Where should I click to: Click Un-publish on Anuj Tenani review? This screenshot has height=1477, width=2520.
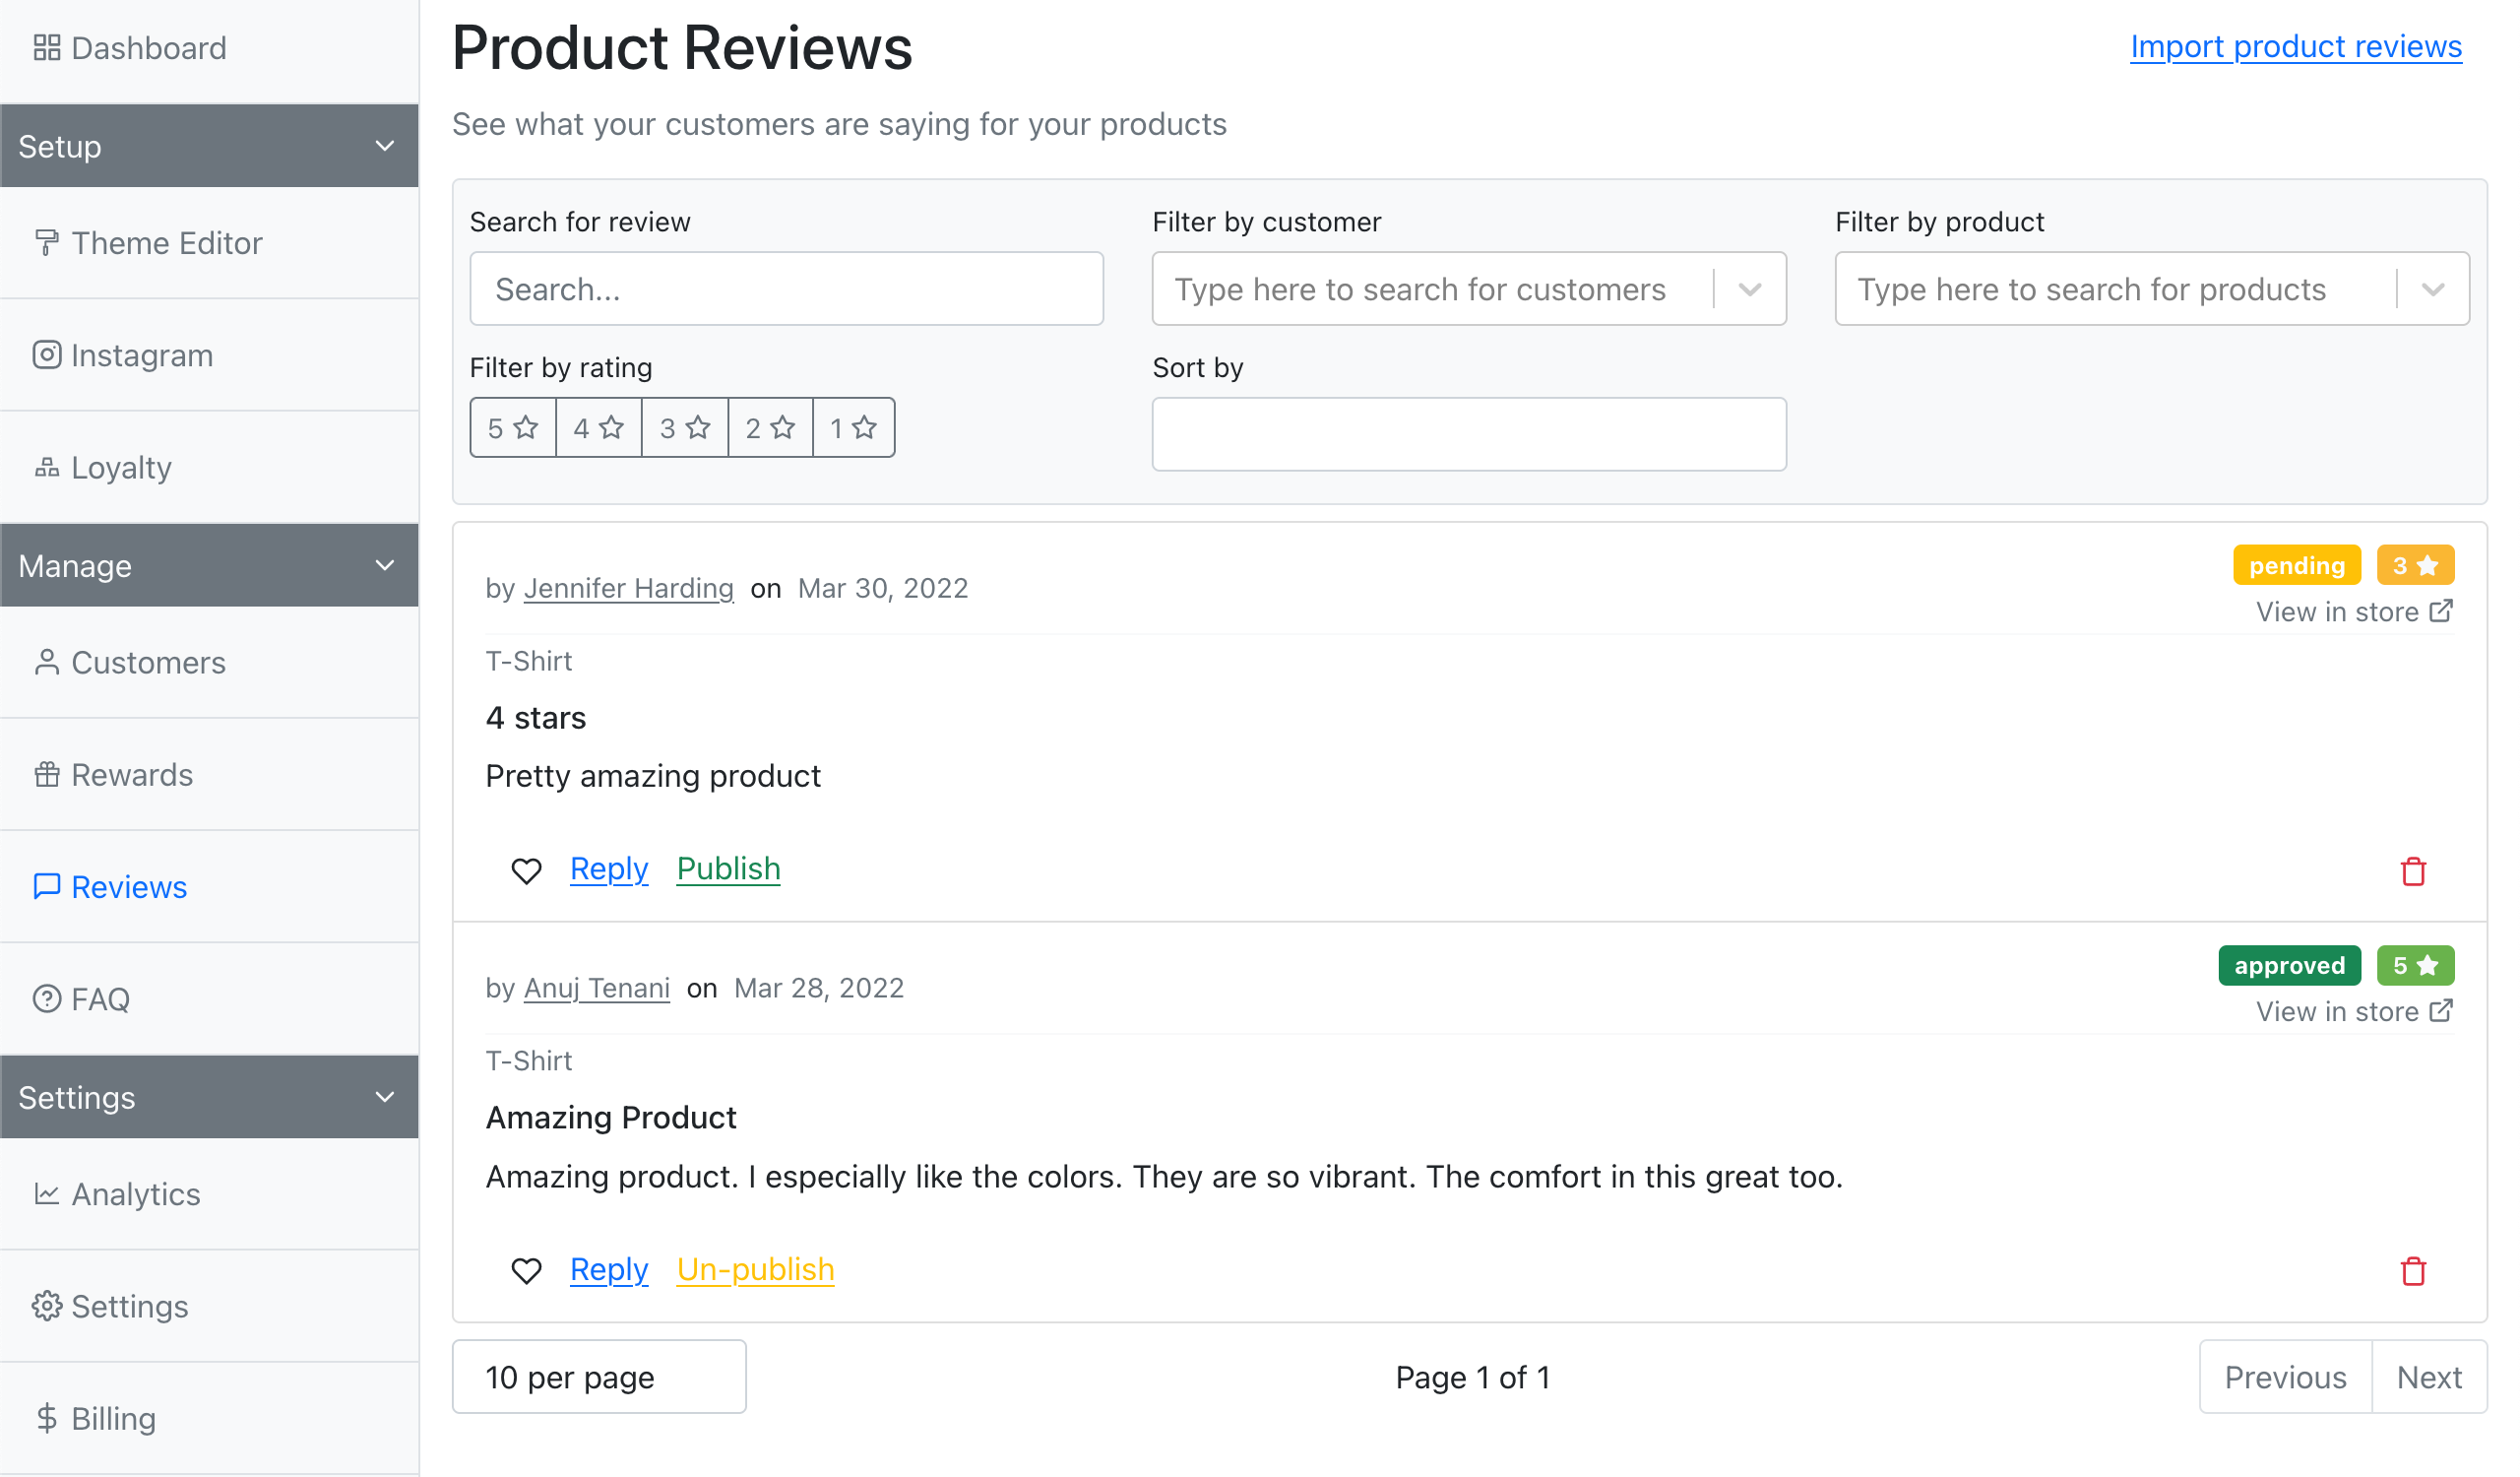[754, 1268]
